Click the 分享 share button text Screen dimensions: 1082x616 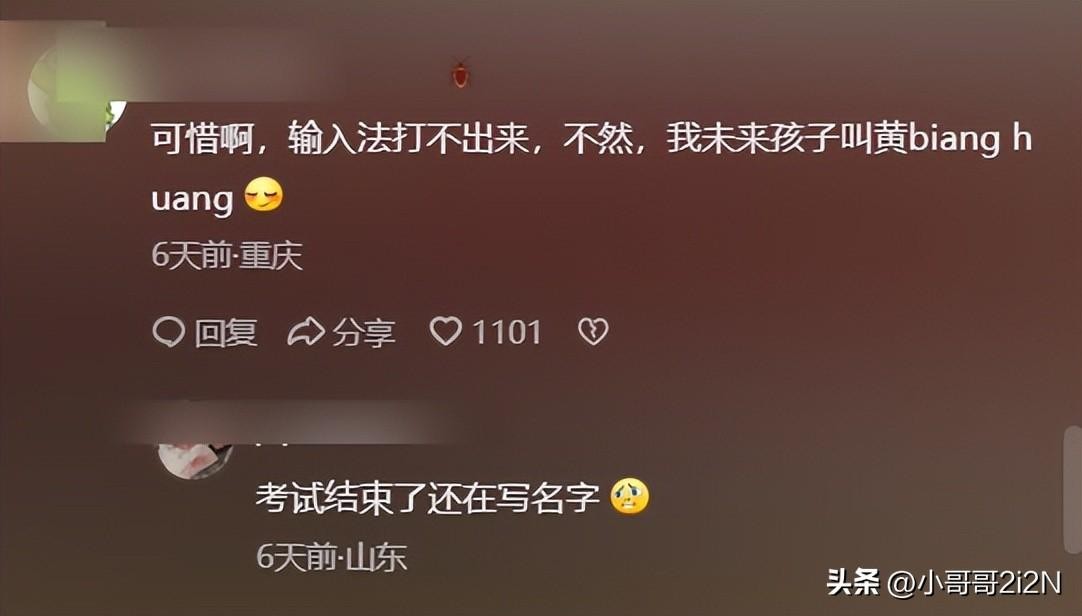click(x=364, y=332)
